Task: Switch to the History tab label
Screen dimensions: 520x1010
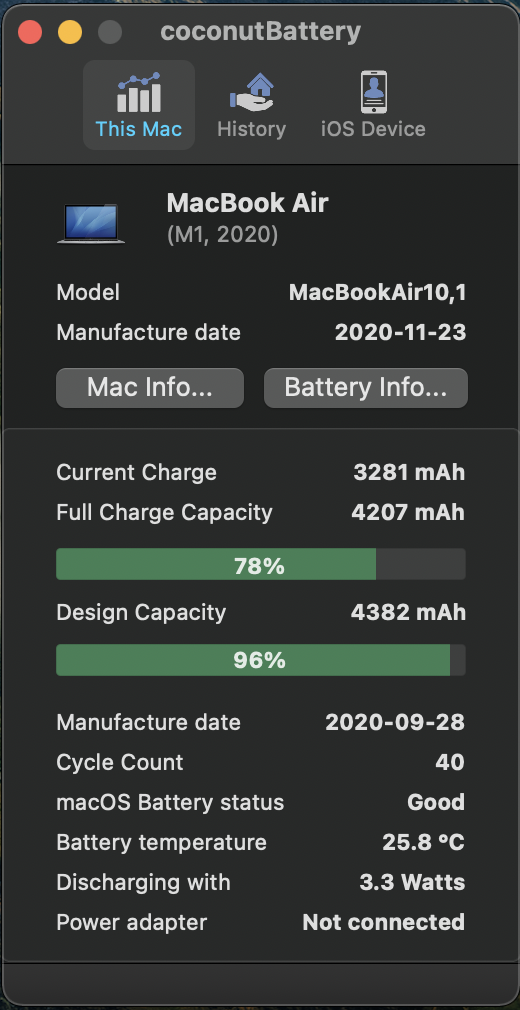Action: [251, 129]
